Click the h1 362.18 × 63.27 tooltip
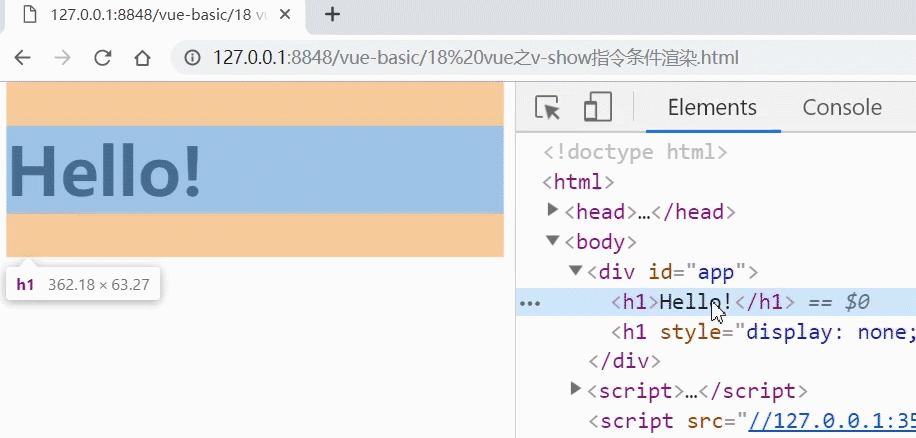Image resolution: width=916 pixels, height=438 pixels. (83, 284)
